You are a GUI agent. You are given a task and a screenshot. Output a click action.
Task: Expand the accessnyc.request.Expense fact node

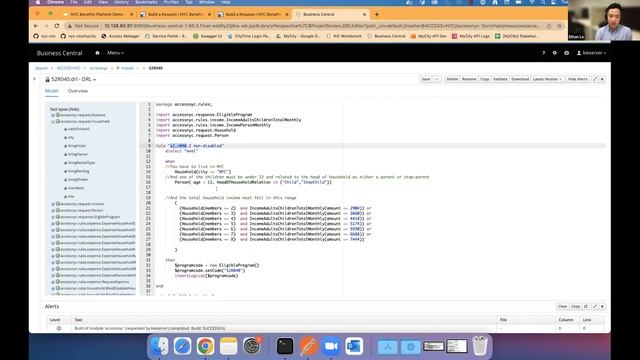tap(53, 115)
